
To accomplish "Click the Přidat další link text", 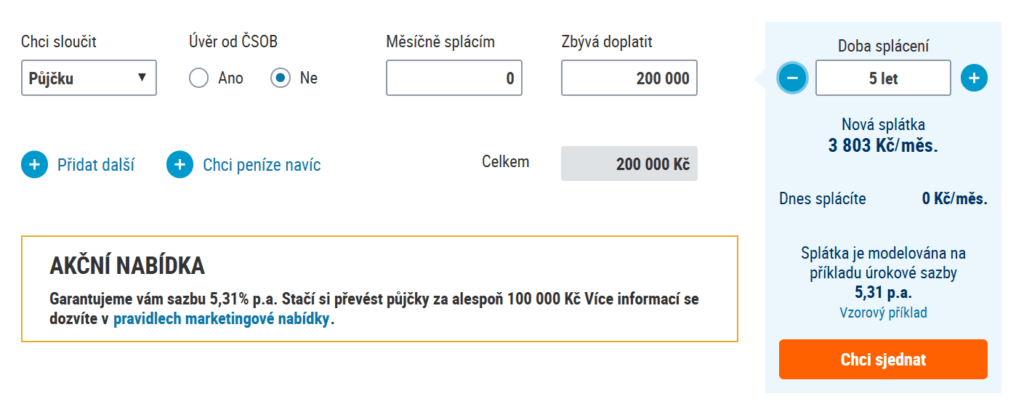I will coord(96,165).
